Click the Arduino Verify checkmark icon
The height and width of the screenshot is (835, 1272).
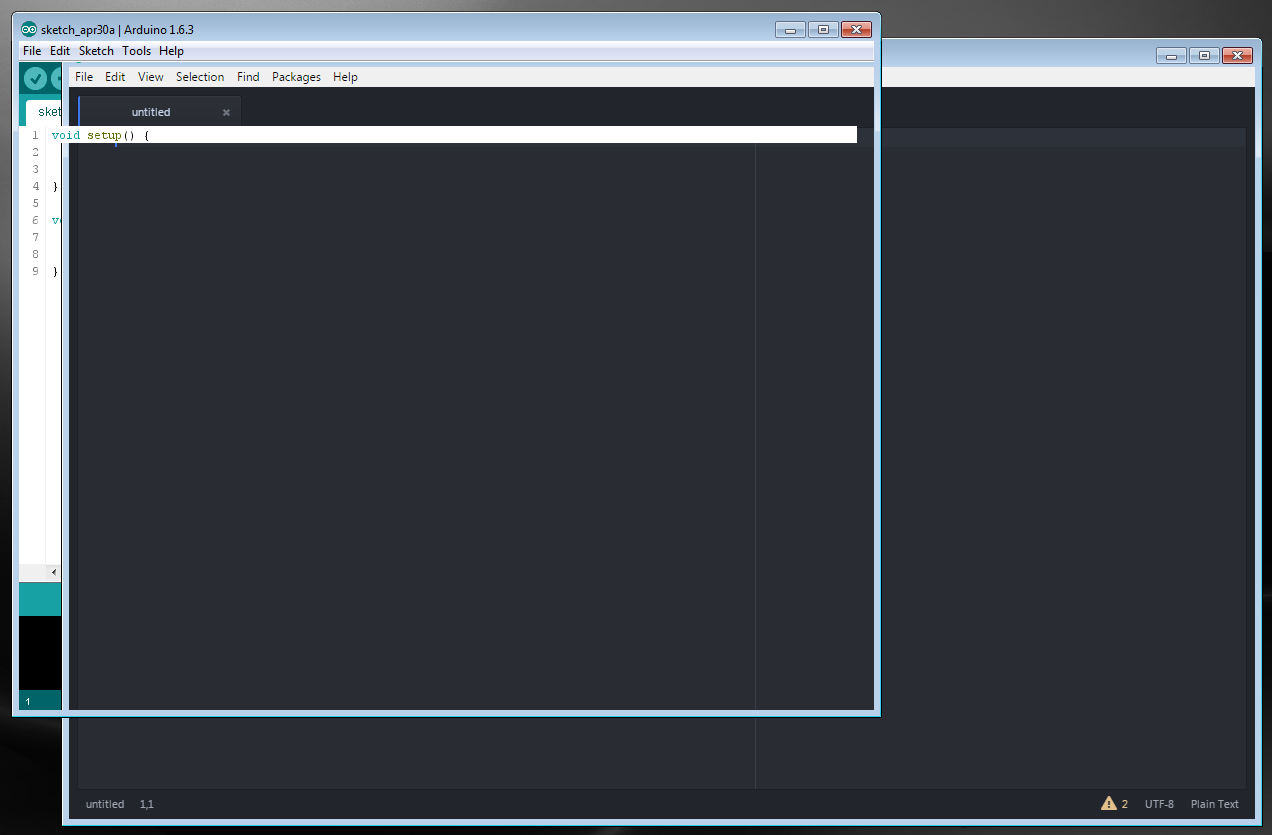(35, 78)
